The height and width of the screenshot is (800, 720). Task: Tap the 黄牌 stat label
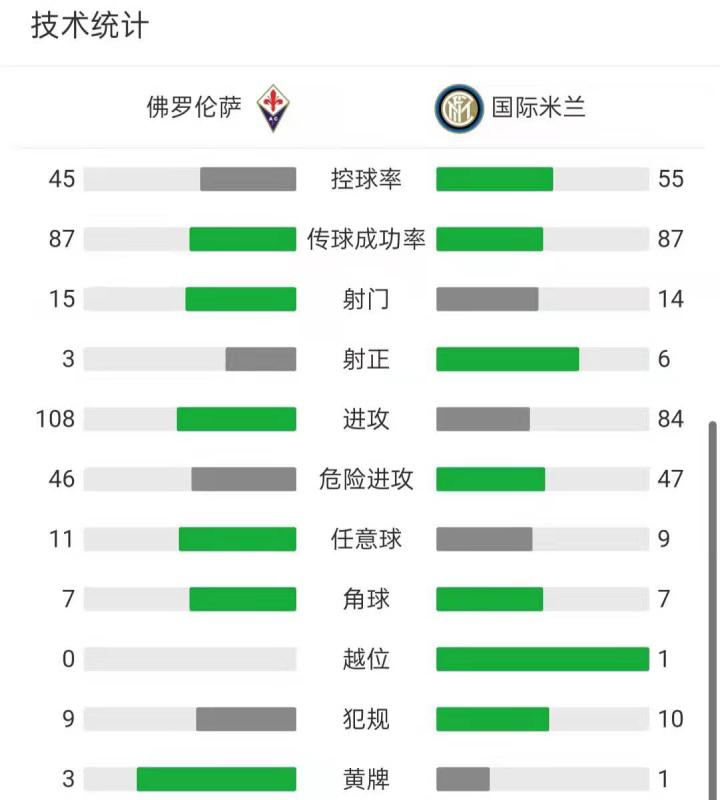(x=366, y=779)
